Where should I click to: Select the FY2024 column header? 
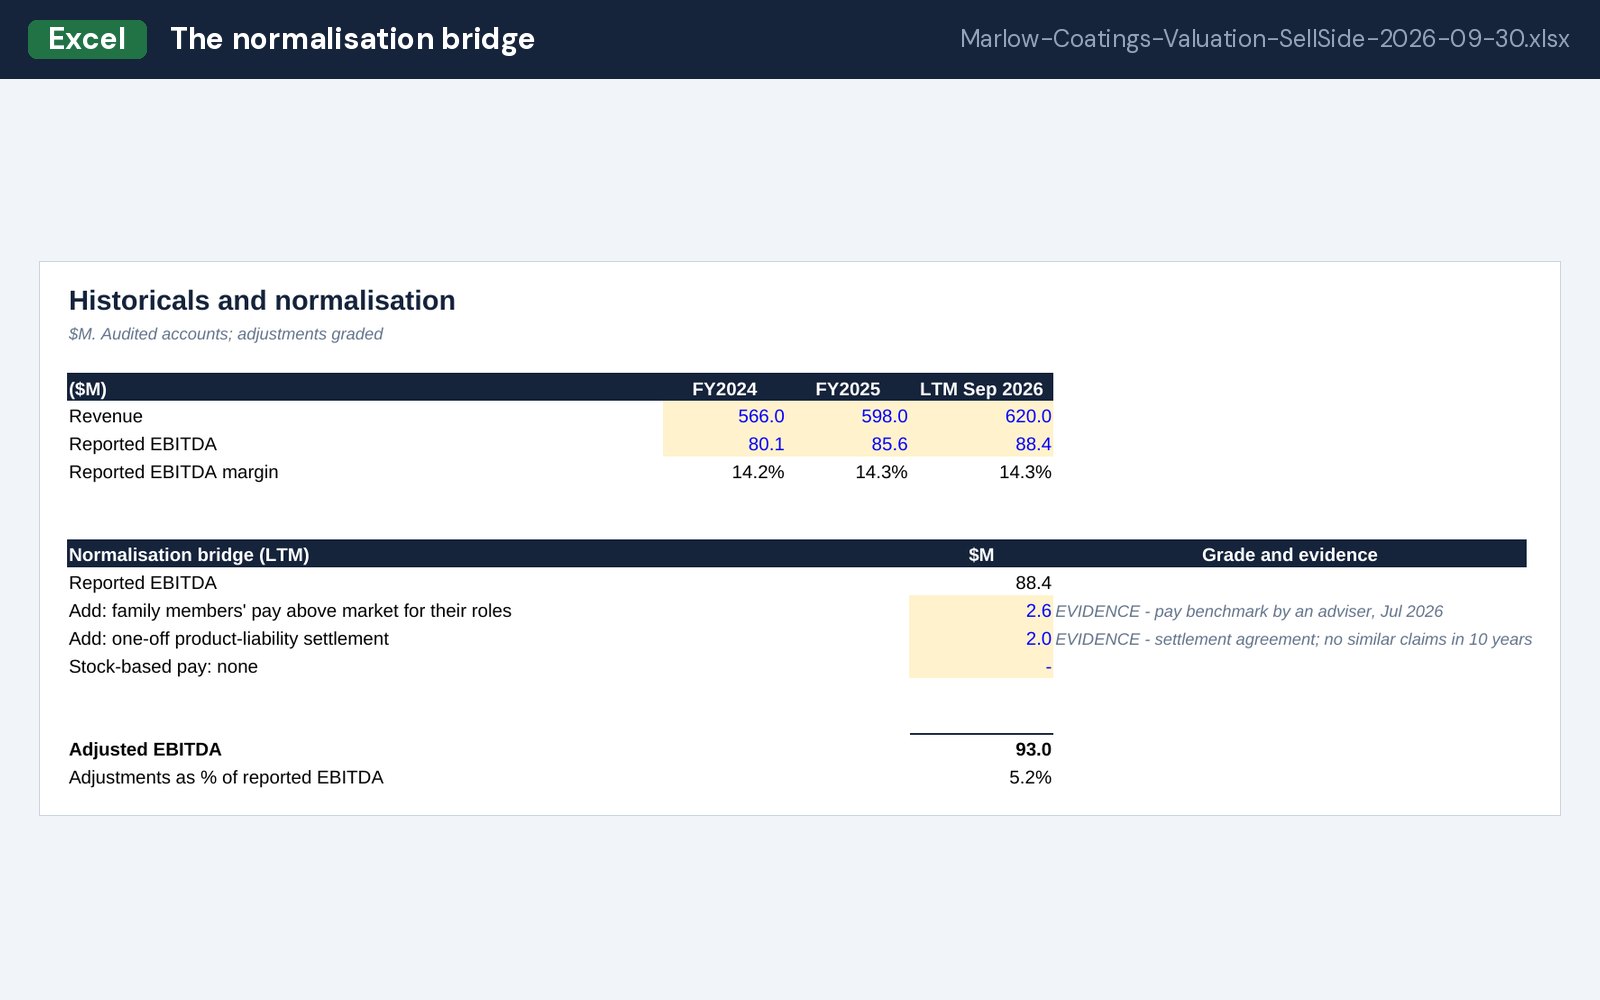724,389
